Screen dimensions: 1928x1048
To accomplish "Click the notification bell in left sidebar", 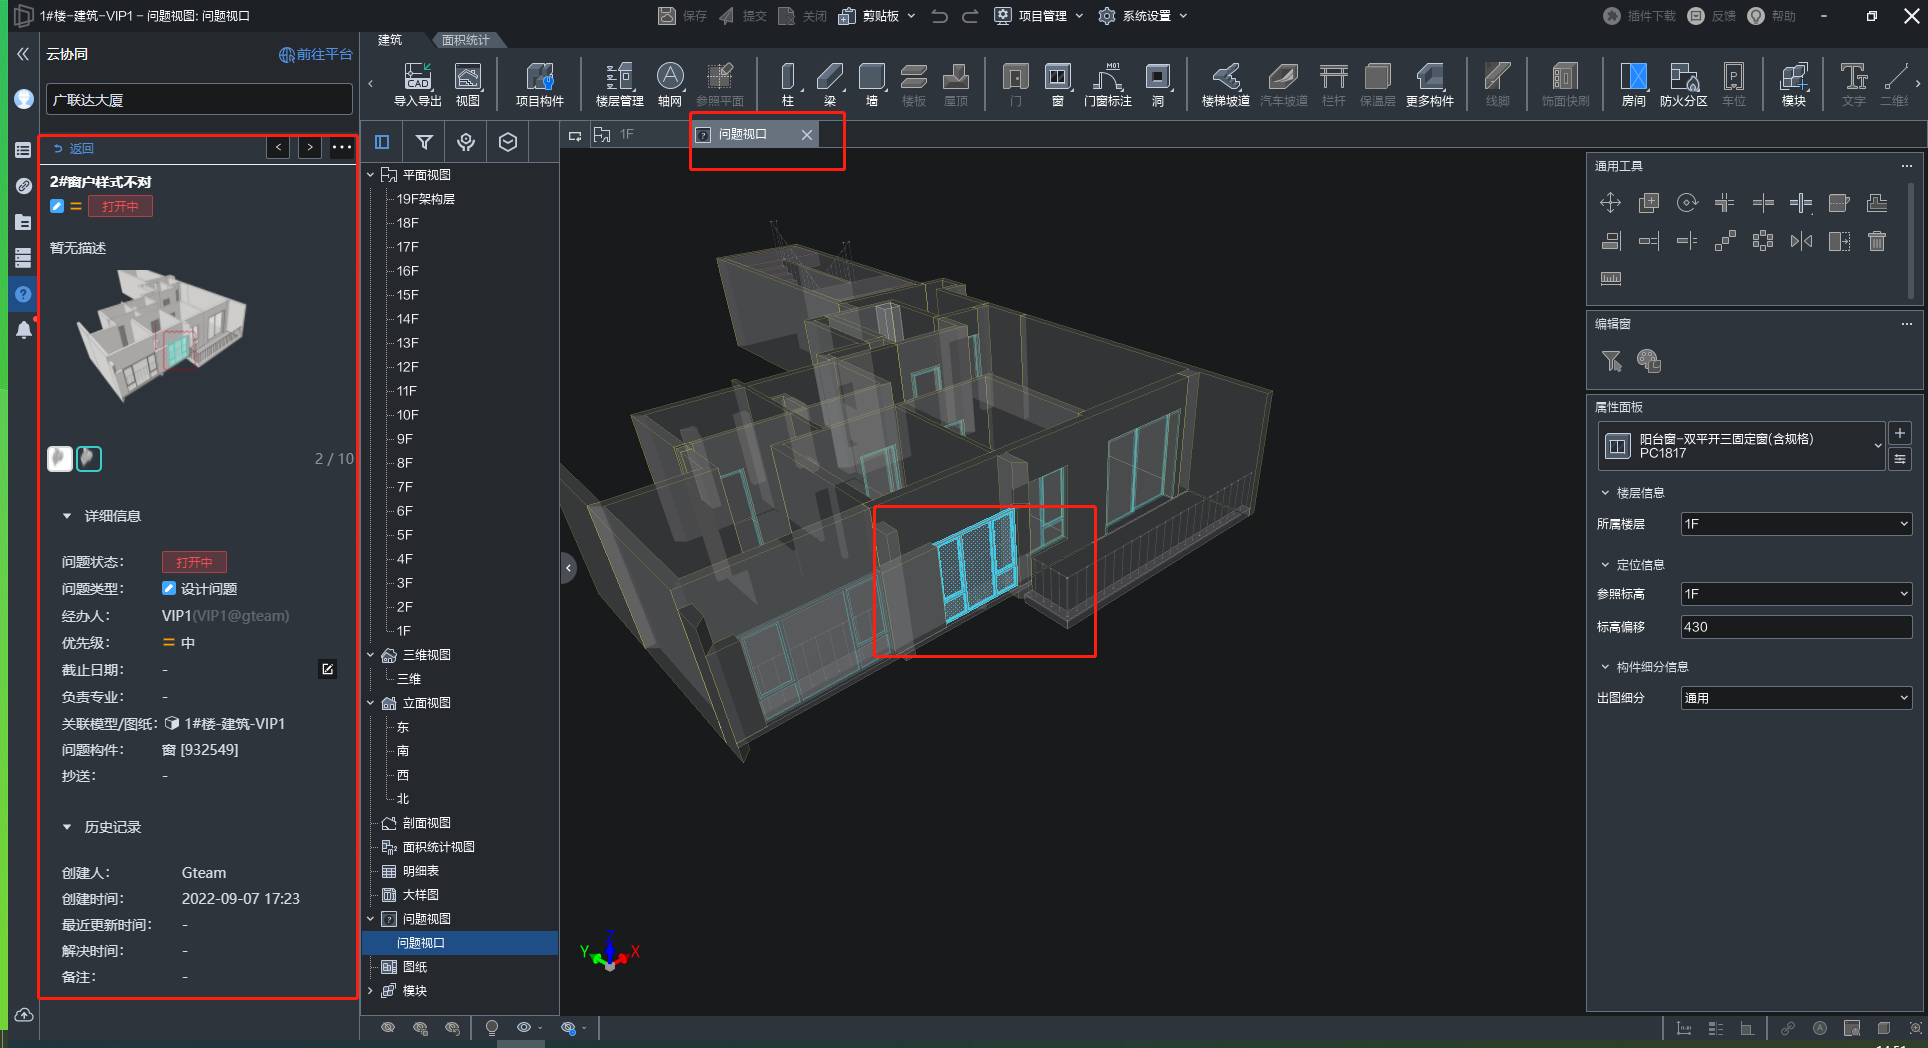I will [24, 330].
